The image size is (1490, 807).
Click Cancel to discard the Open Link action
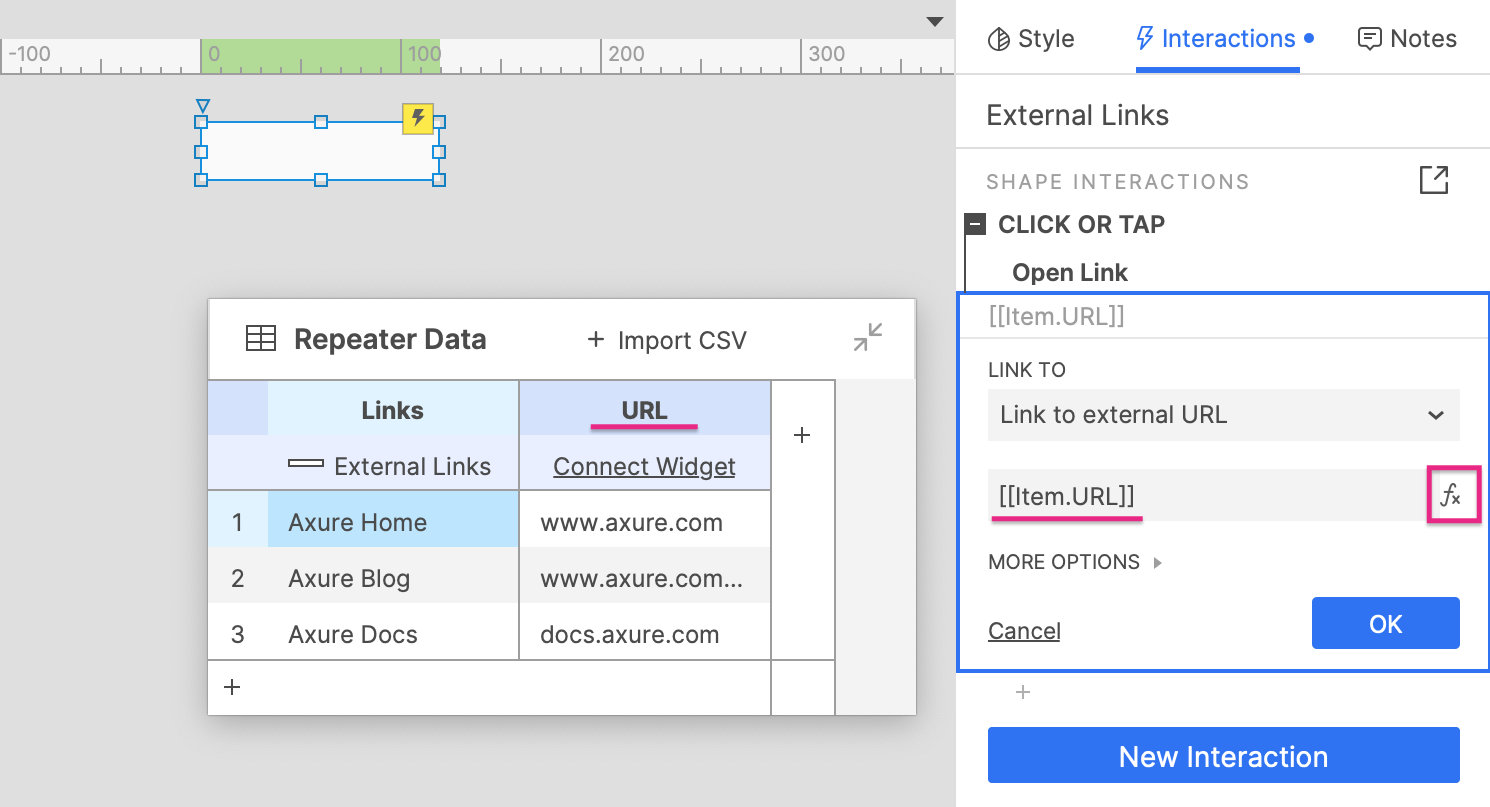coord(1023,631)
